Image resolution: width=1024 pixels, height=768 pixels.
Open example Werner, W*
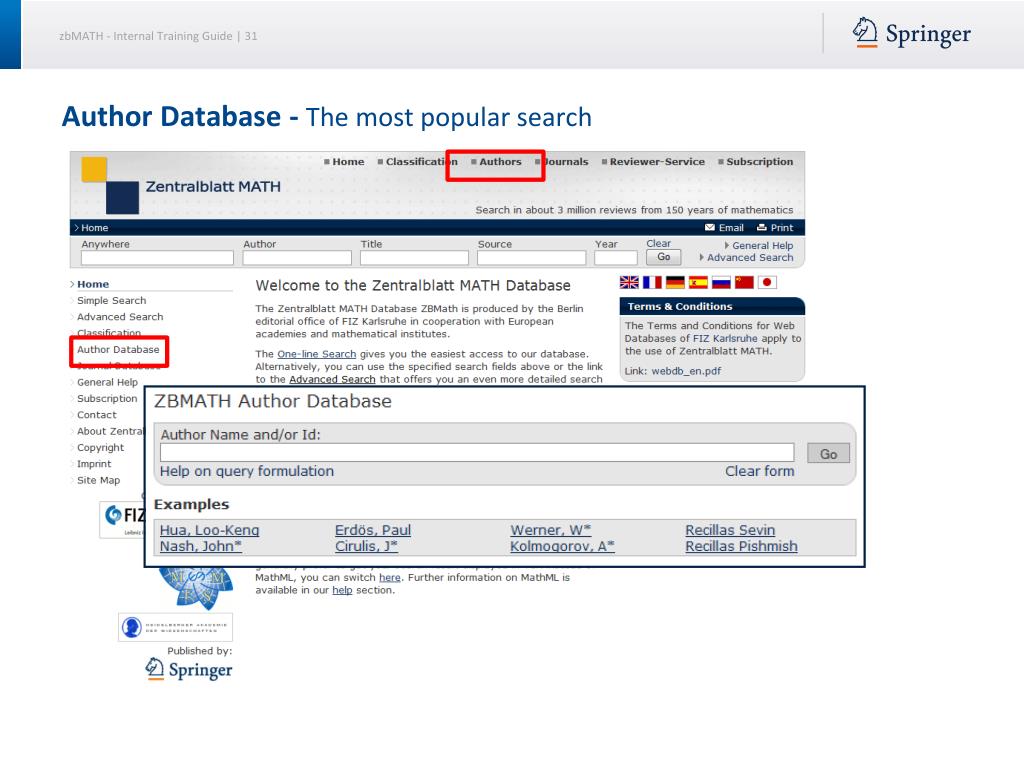point(551,530)
